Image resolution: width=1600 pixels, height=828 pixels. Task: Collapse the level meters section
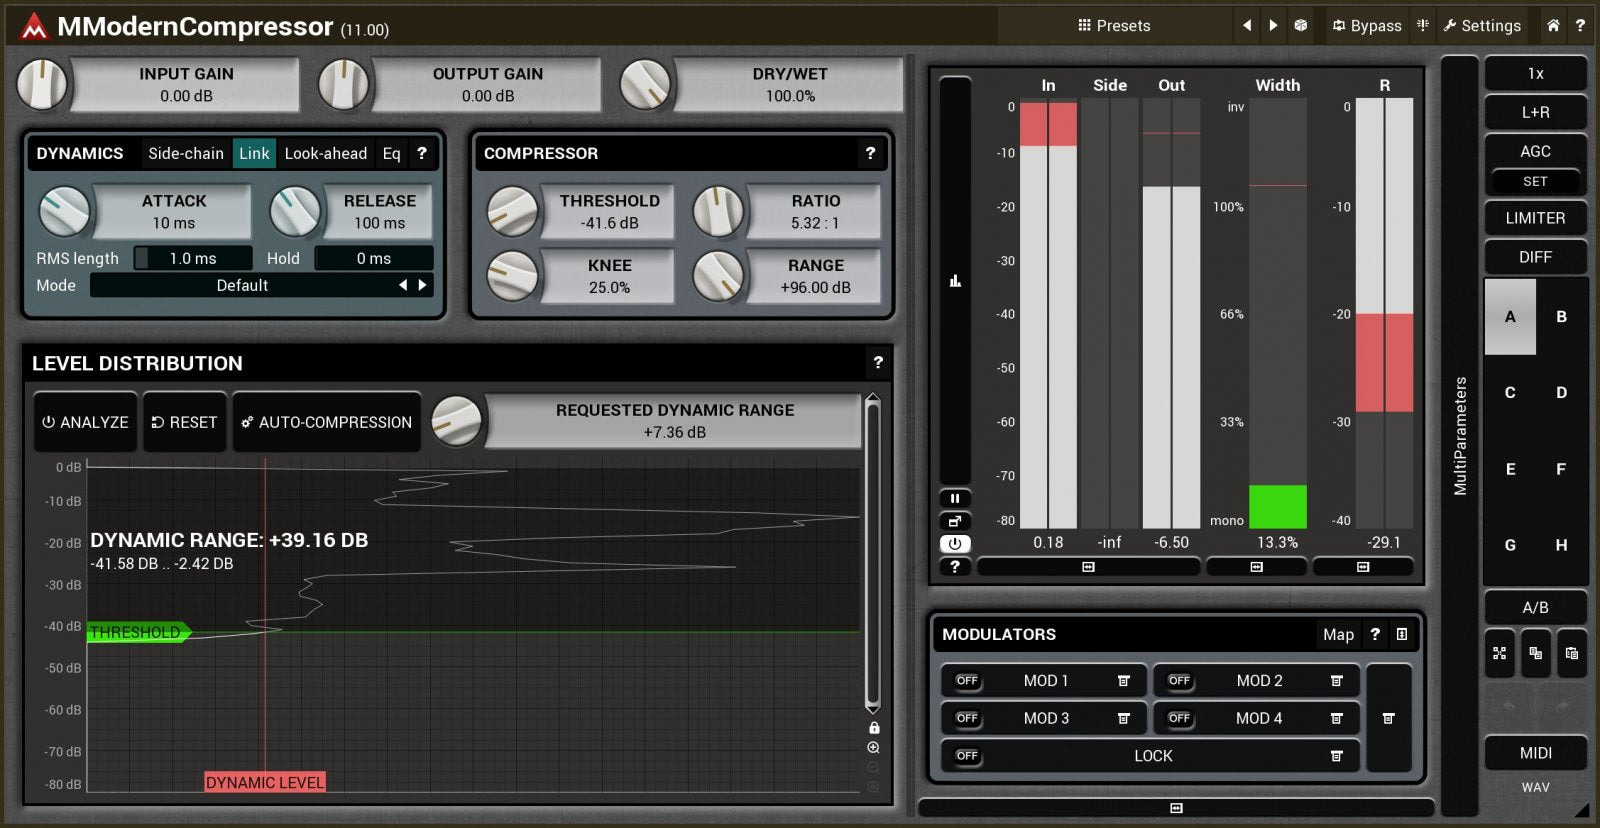pos(1088,567)
